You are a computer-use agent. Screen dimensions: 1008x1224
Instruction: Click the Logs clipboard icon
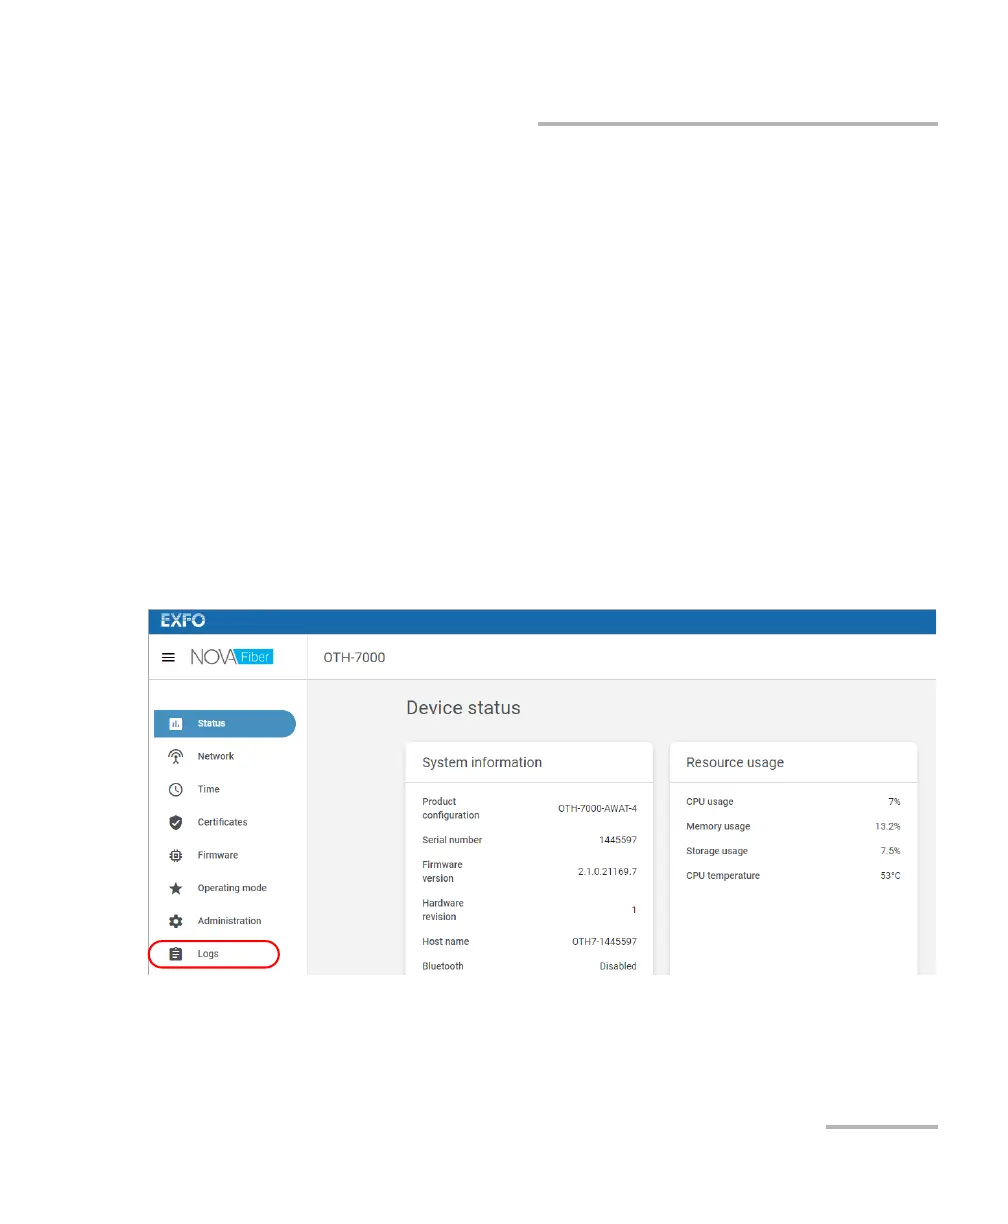(176, 954)
